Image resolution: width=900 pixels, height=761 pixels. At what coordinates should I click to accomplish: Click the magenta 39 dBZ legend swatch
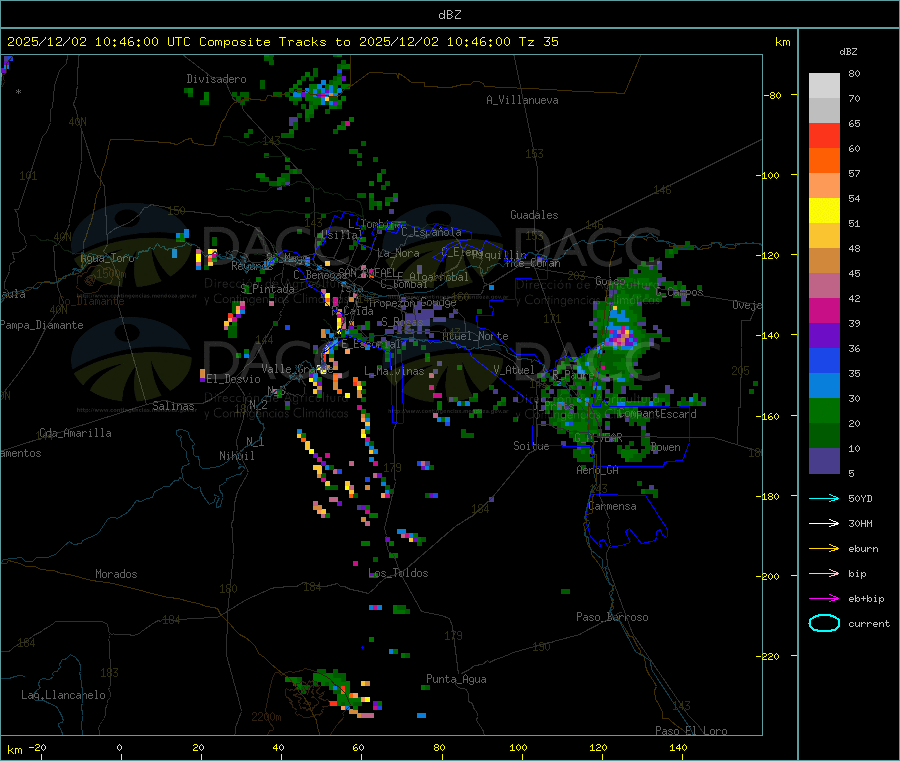tap(824, 310)
